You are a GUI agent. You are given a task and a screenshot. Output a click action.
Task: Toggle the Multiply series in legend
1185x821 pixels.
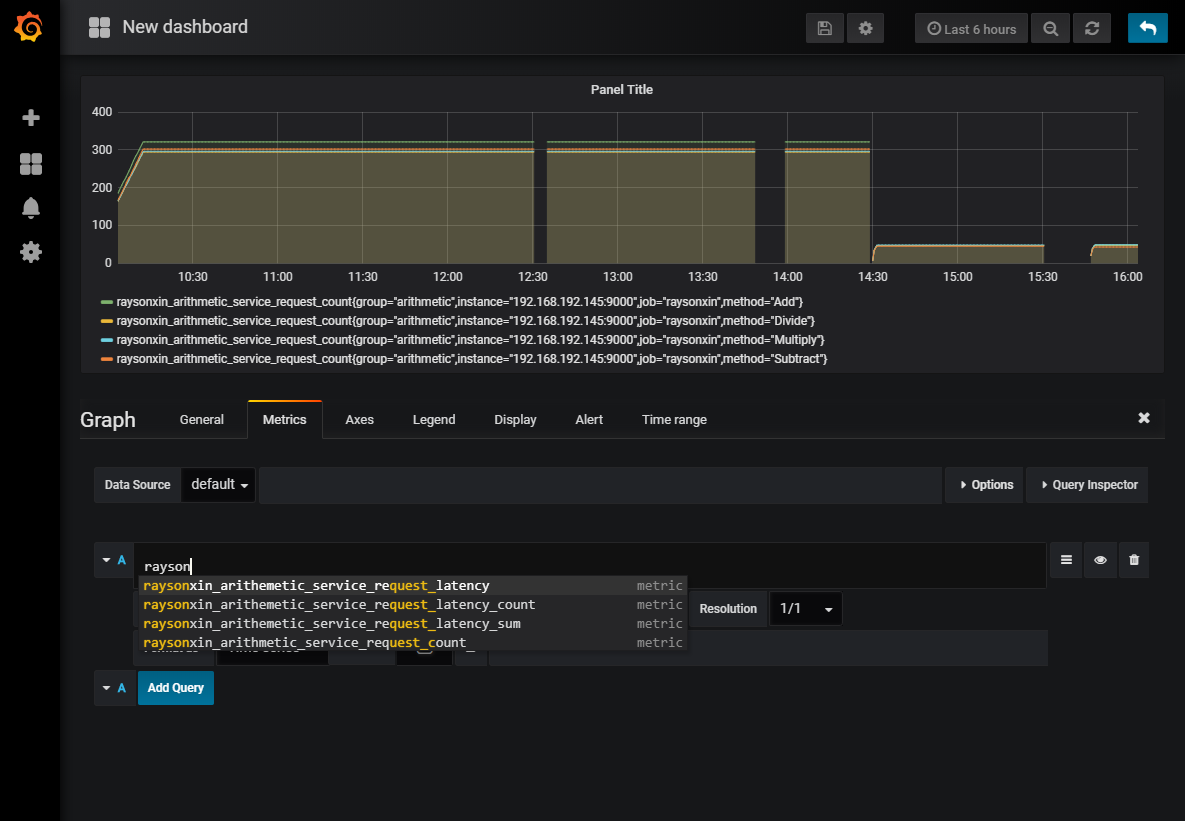470,339
